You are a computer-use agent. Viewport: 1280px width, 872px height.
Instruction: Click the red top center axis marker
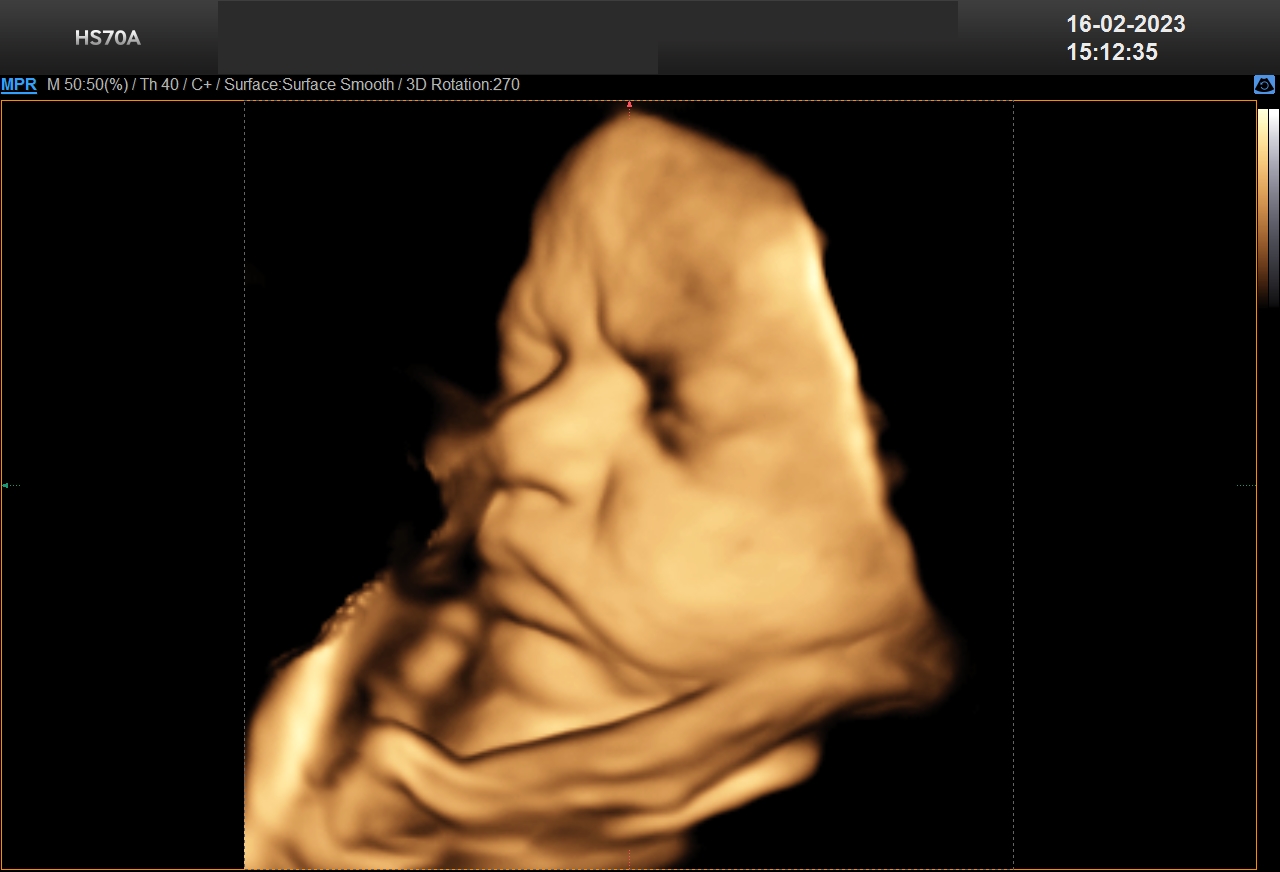629,104
